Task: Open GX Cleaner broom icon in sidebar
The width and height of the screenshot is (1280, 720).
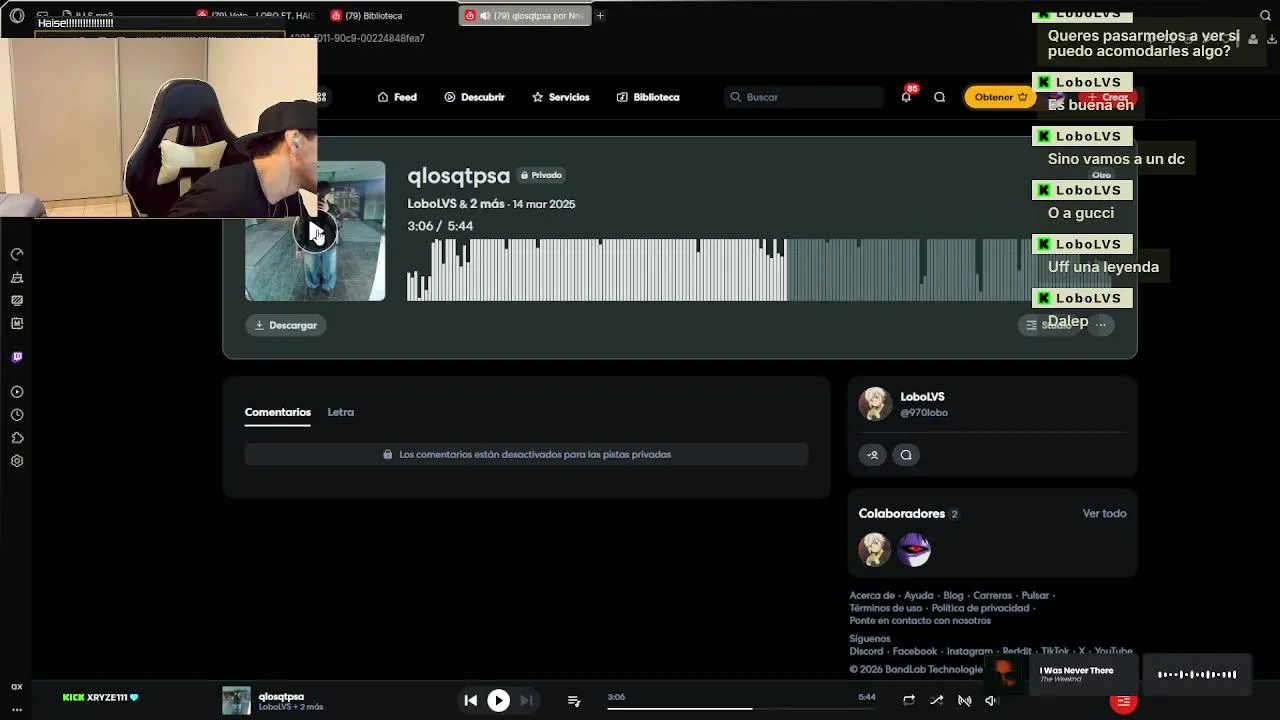Action: [17, 278]
